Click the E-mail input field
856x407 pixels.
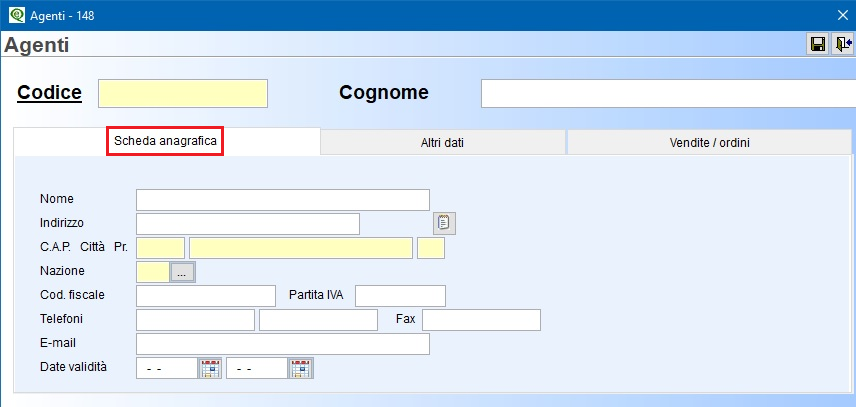[283, 344]
